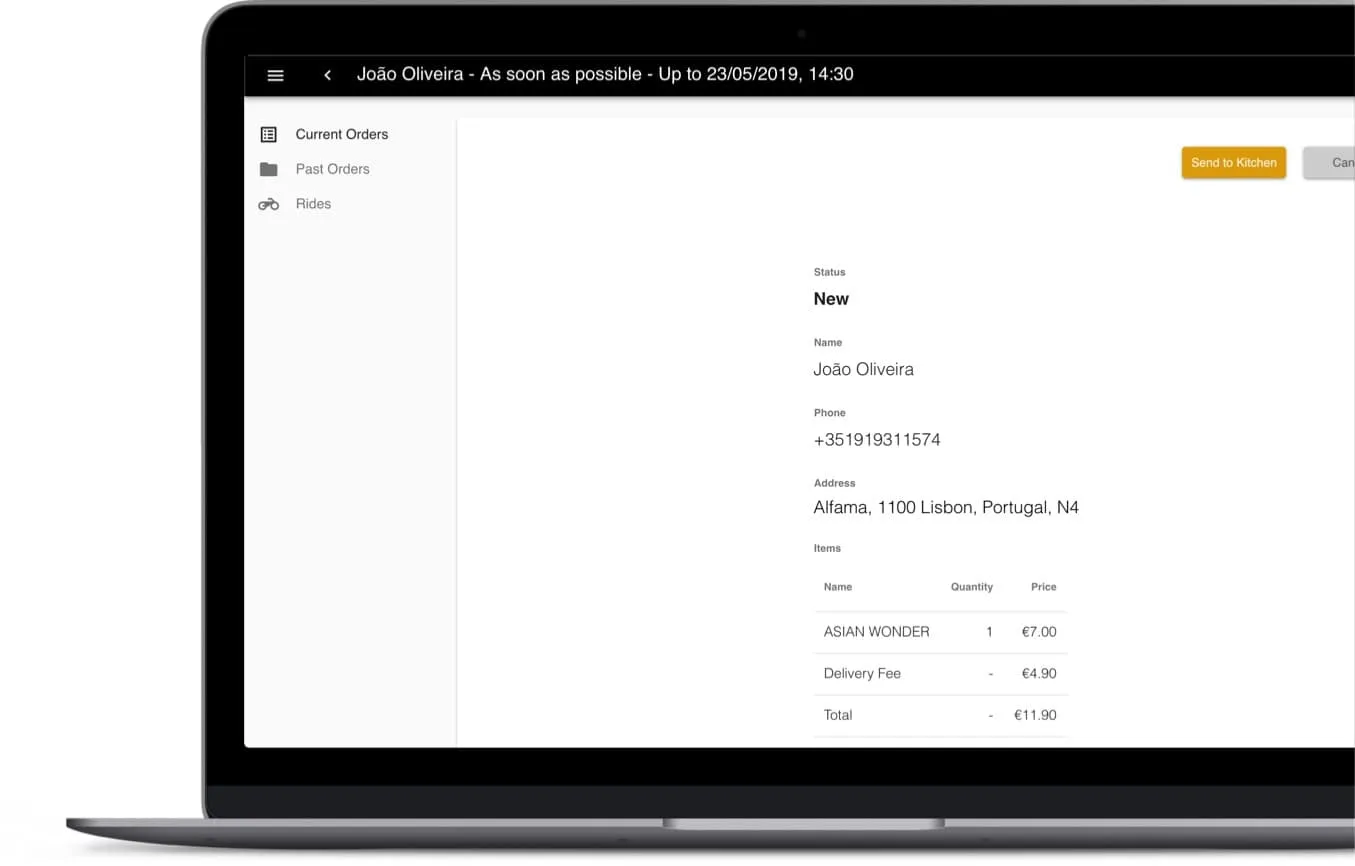Click the motorcycle icon next to Rides
The image size is (1355, 866).
[268, 203]
